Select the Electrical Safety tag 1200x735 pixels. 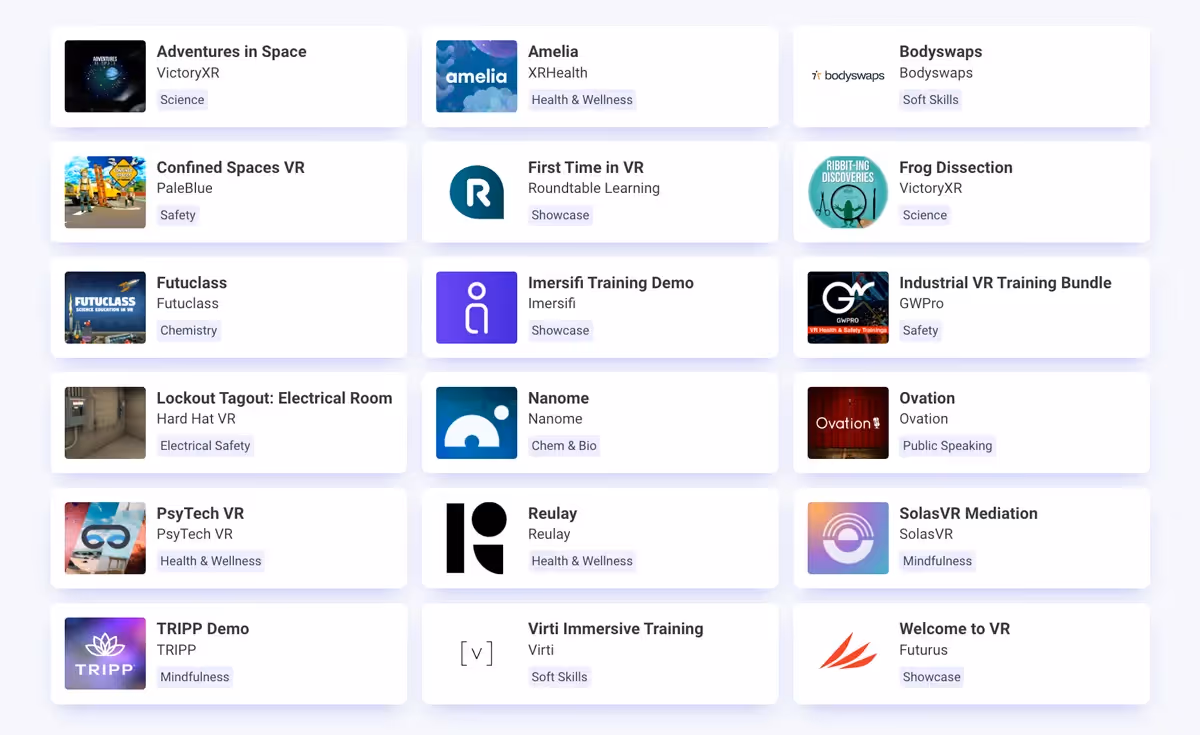tap(205, 446)
